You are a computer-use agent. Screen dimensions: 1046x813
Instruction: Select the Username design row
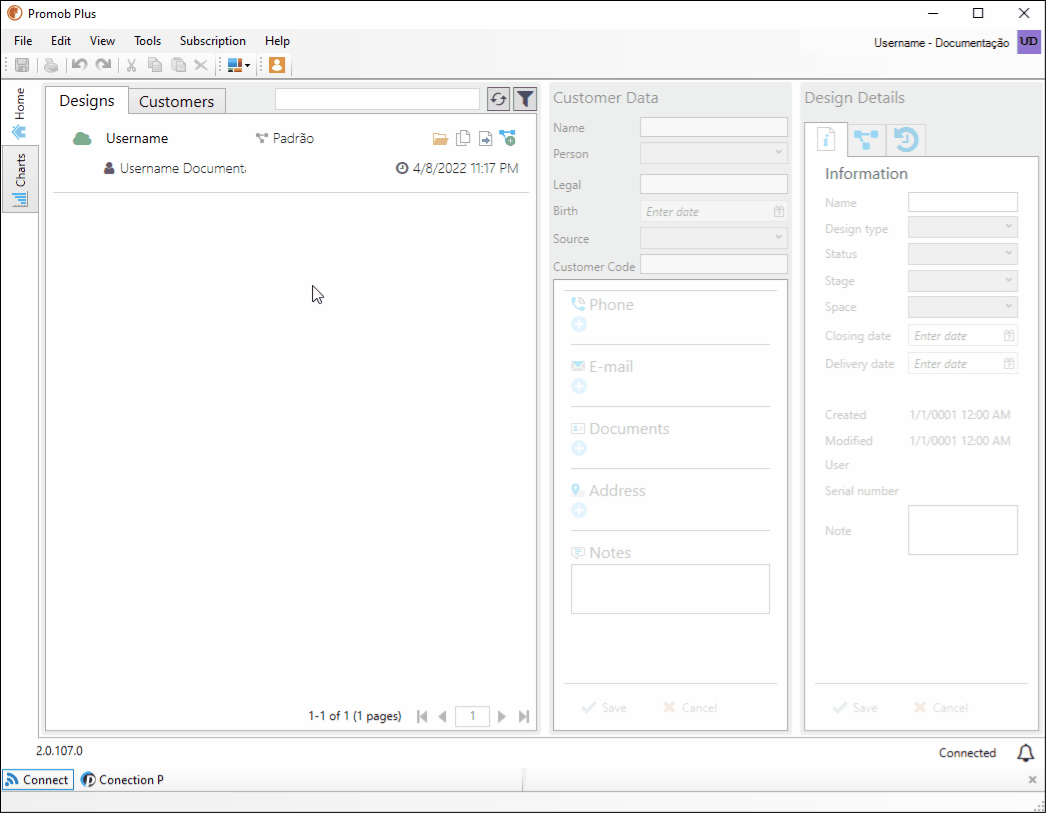(x=291, y=153)
